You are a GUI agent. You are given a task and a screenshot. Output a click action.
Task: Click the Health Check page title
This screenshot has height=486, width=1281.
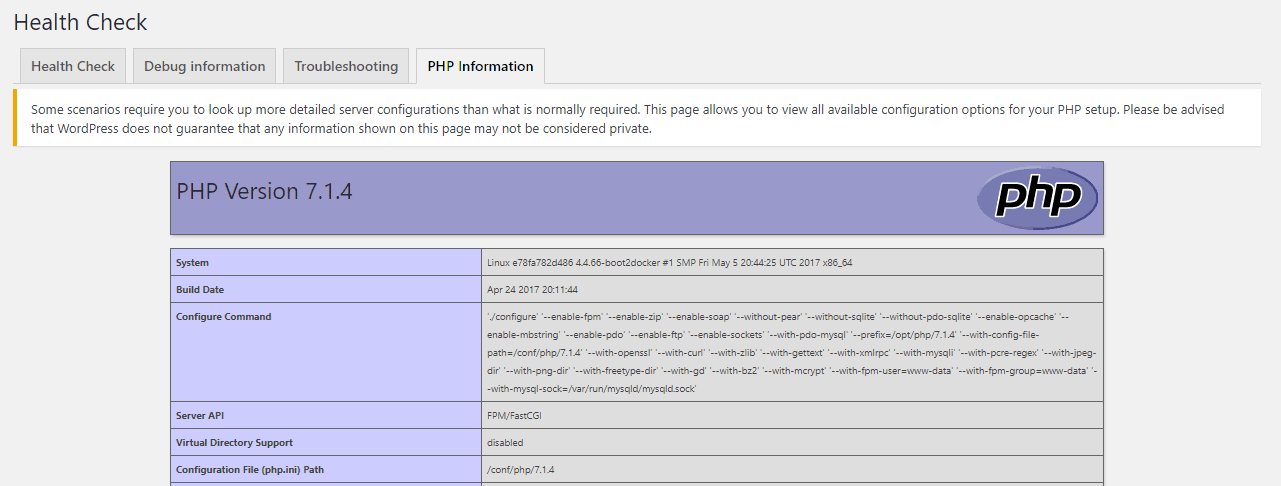click(x=80, y=22)
